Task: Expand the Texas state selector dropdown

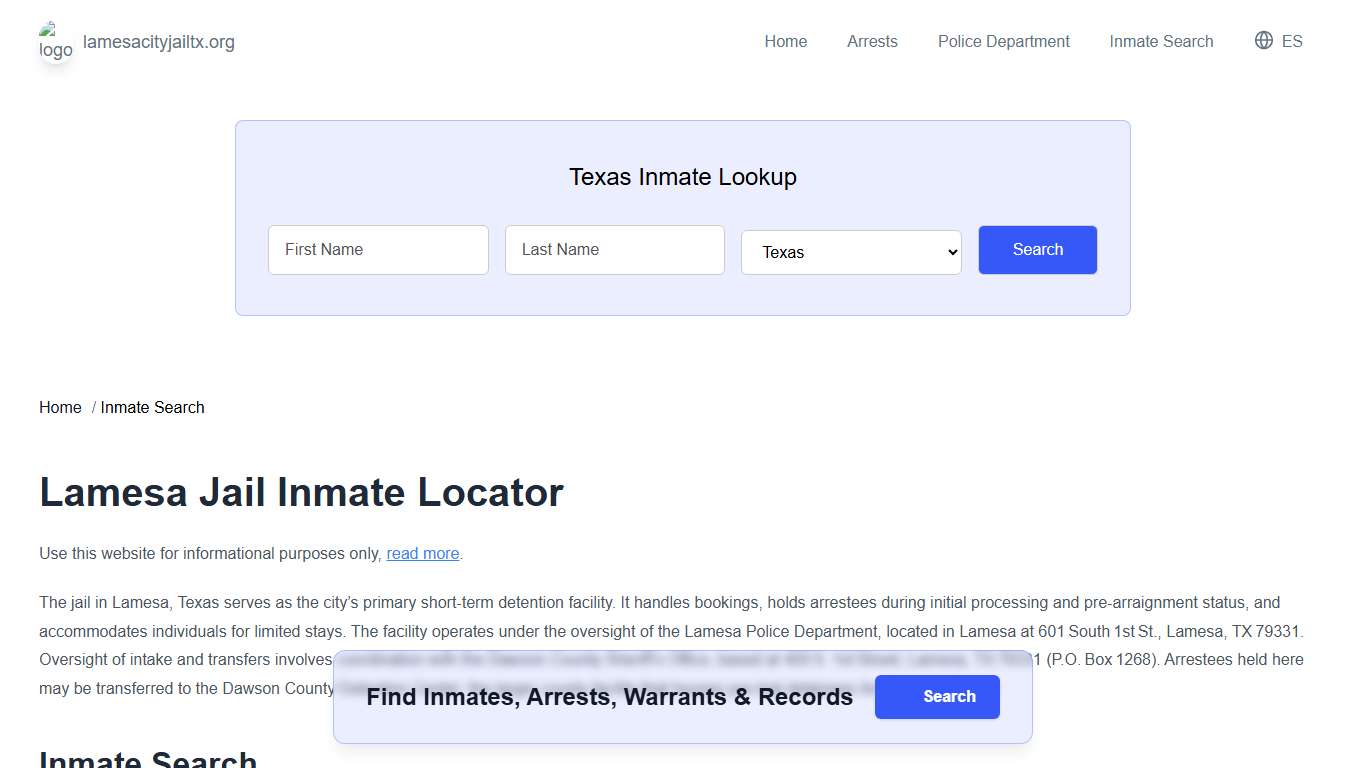Action: tap(851, 252)
